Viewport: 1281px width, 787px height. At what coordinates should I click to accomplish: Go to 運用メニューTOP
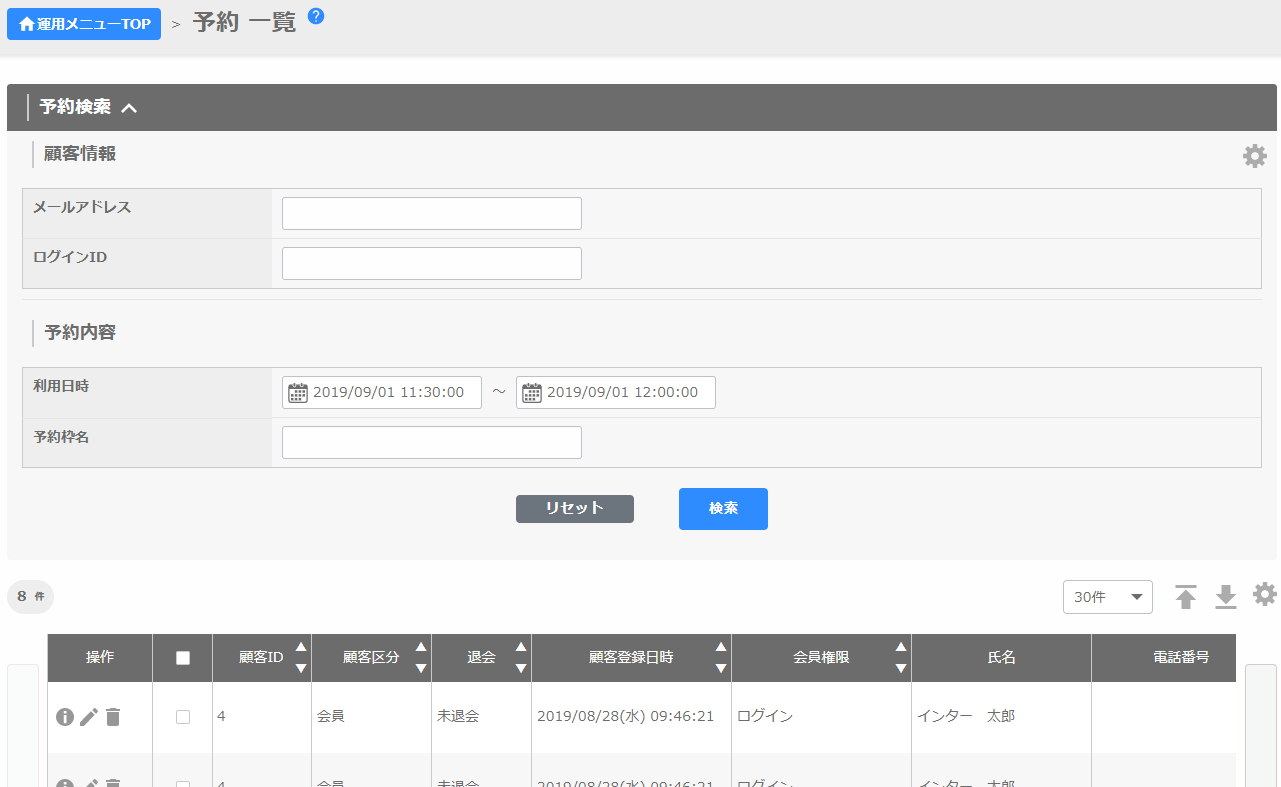pos(84,24)
